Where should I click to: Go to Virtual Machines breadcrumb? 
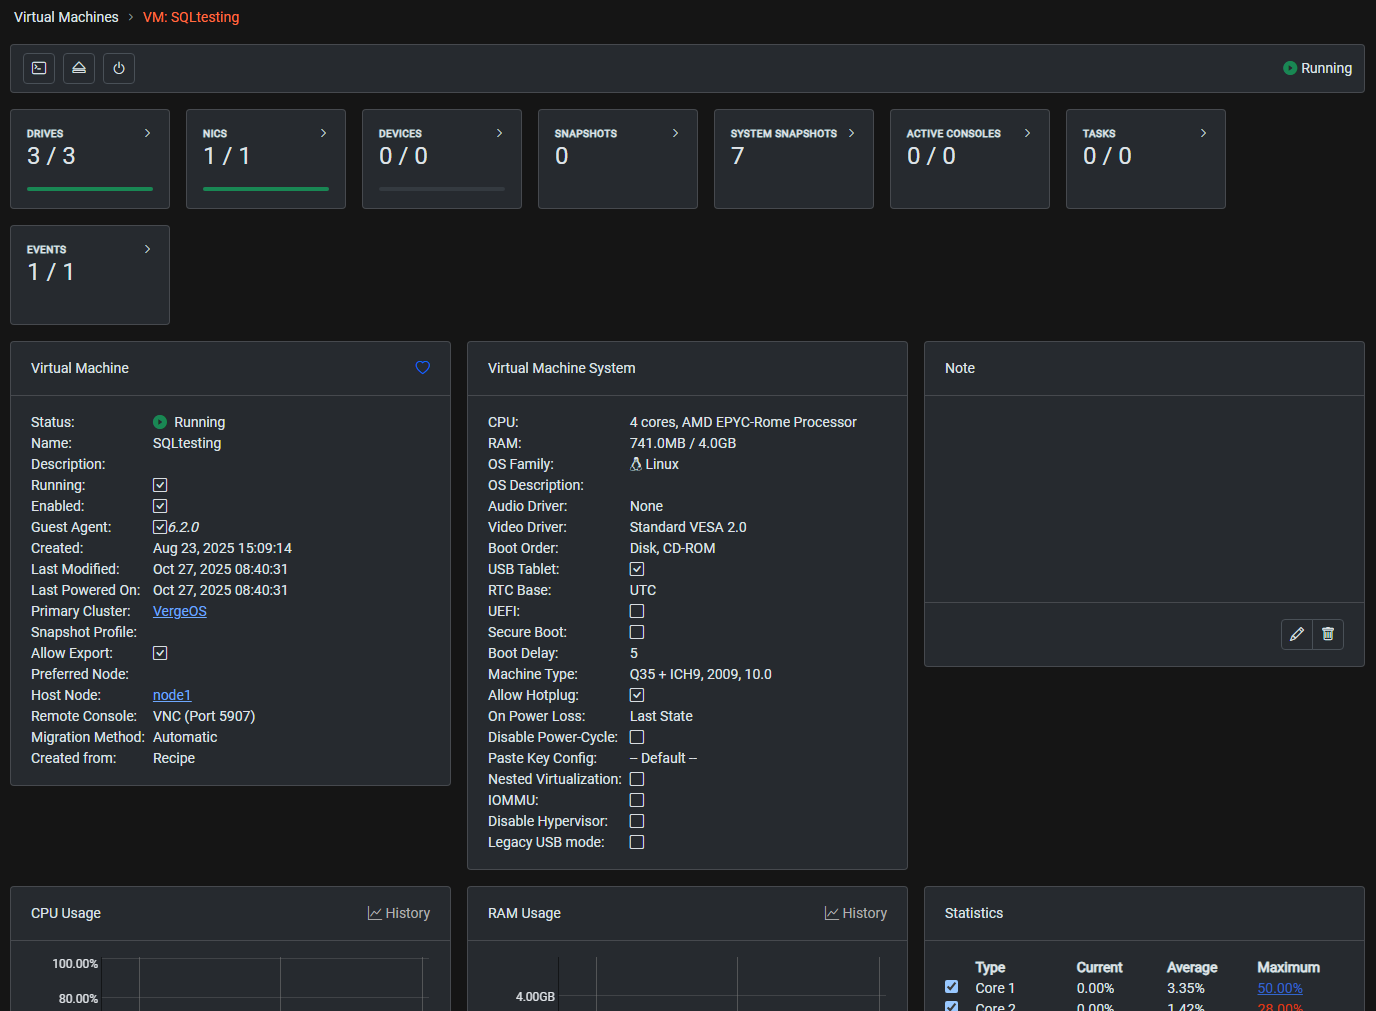tap(66, 17)
